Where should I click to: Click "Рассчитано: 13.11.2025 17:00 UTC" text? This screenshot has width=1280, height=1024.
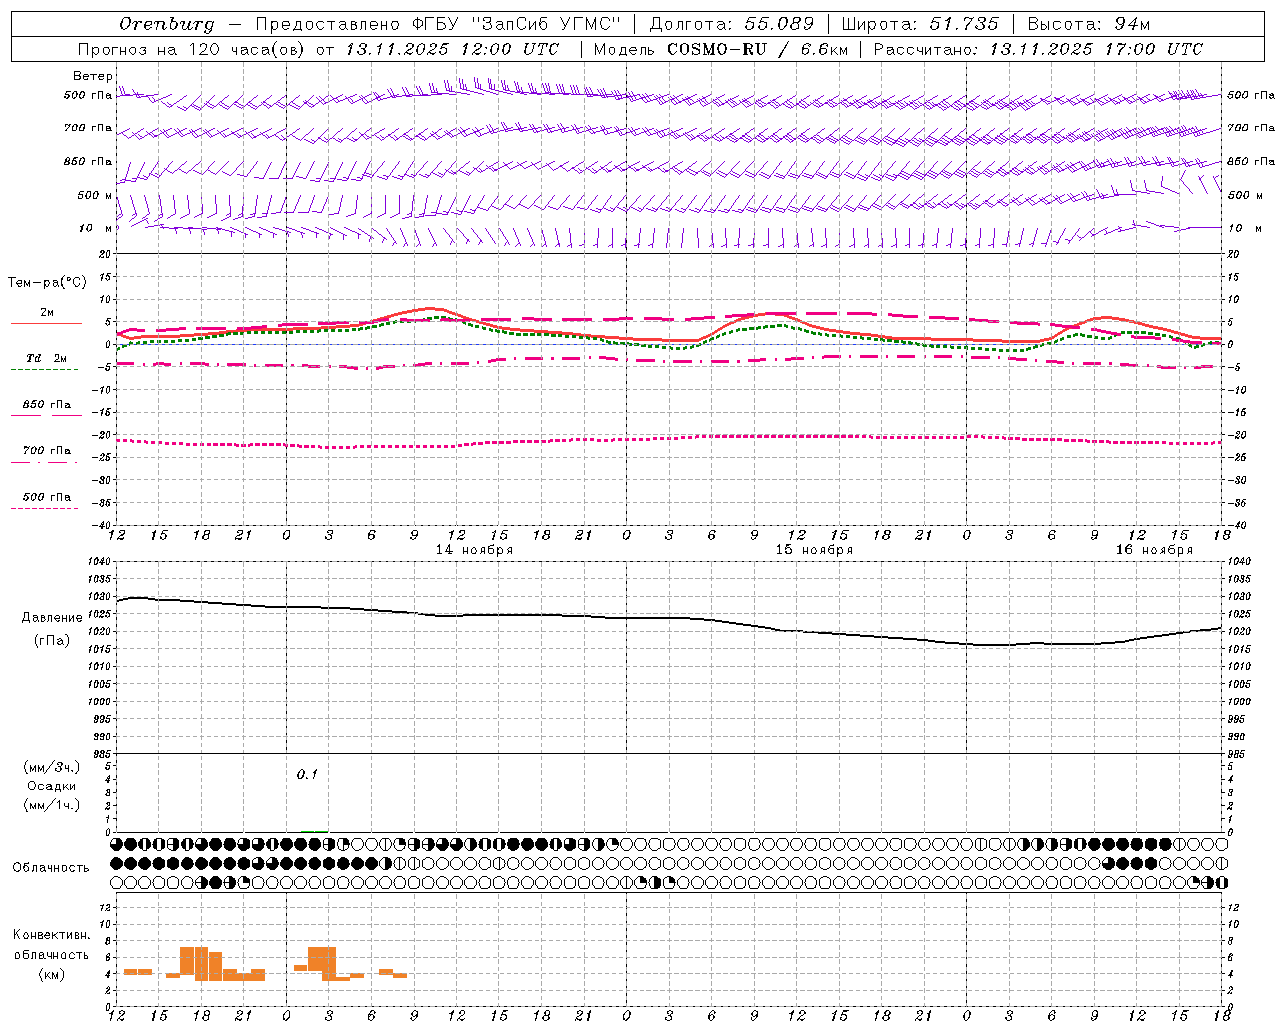point(1038,49)
